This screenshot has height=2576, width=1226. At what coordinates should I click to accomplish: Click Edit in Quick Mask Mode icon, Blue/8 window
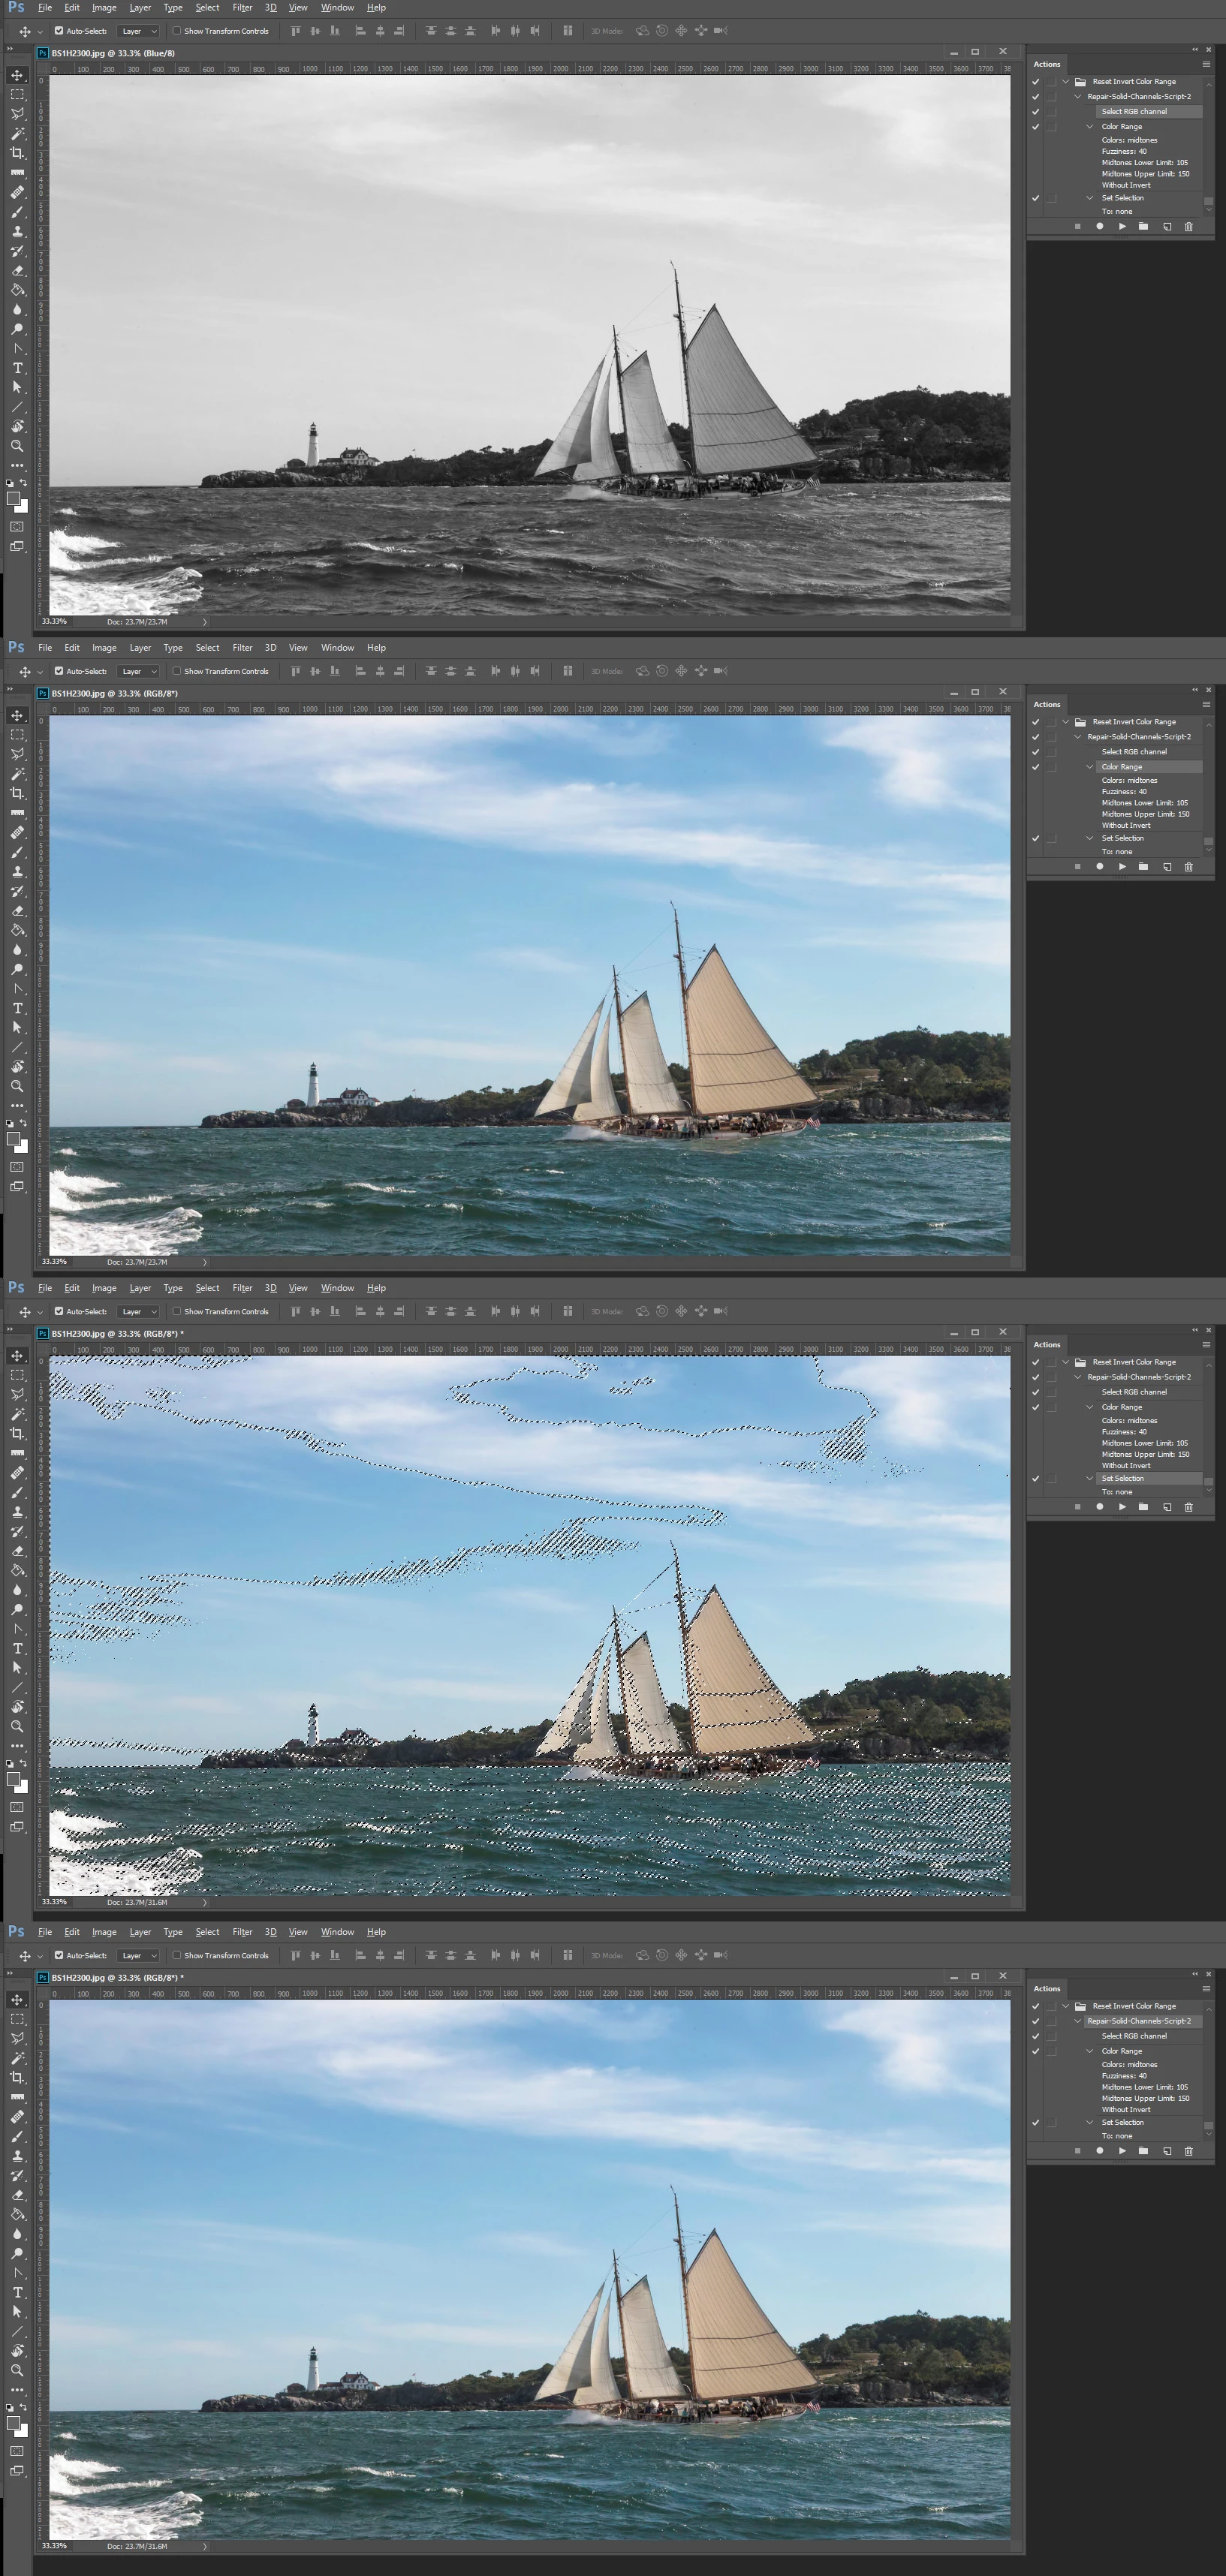click(17, 526)
